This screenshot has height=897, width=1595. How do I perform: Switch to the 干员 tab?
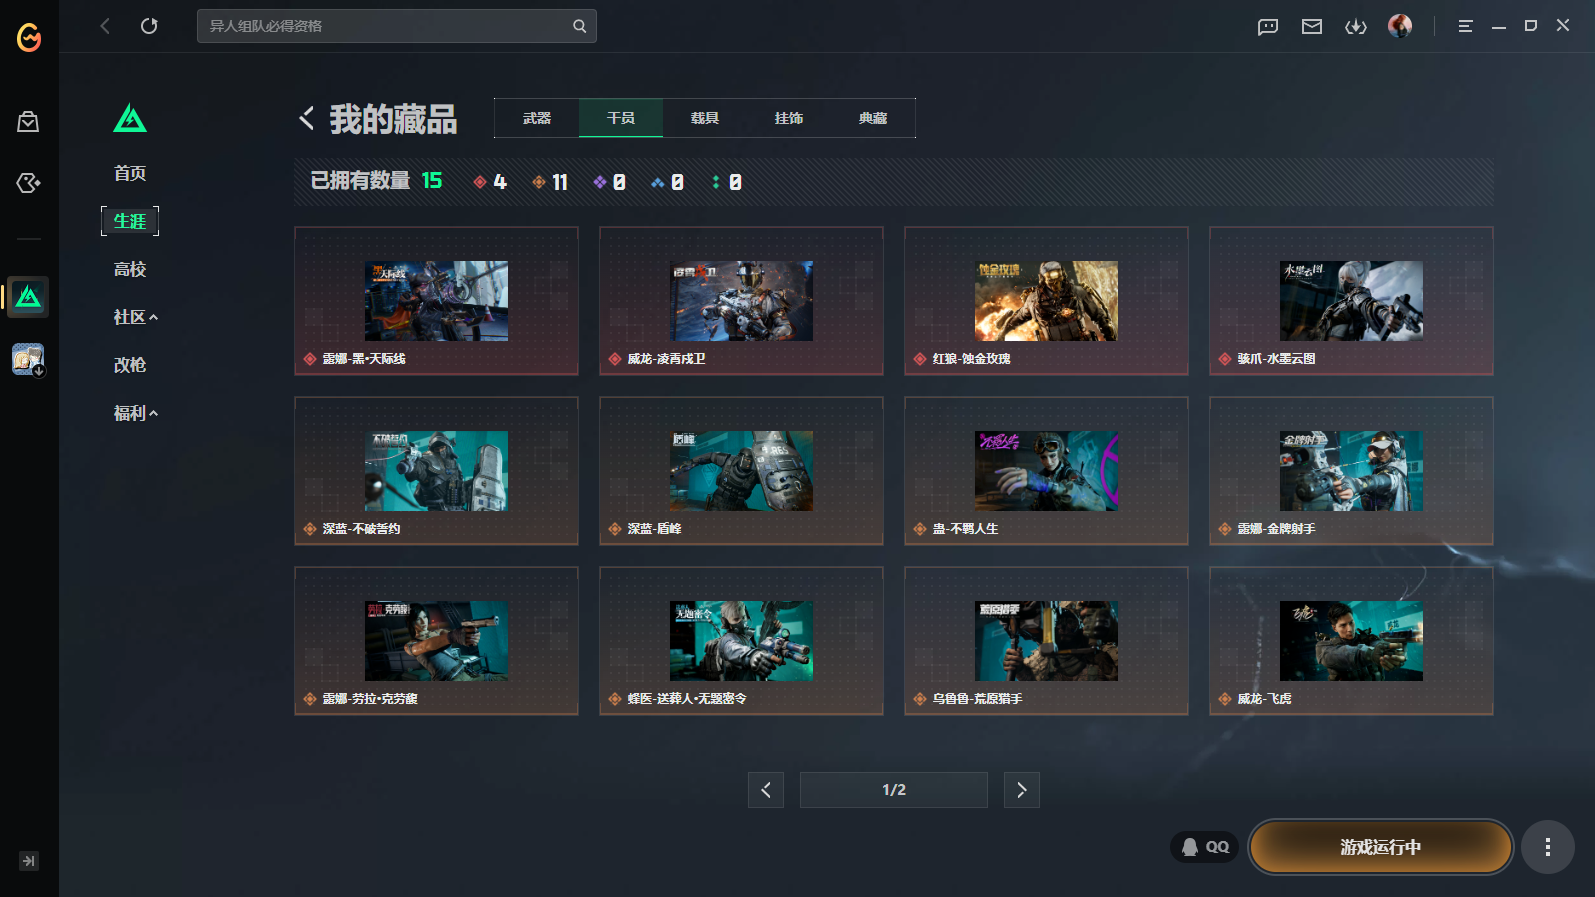coord(621,118)
